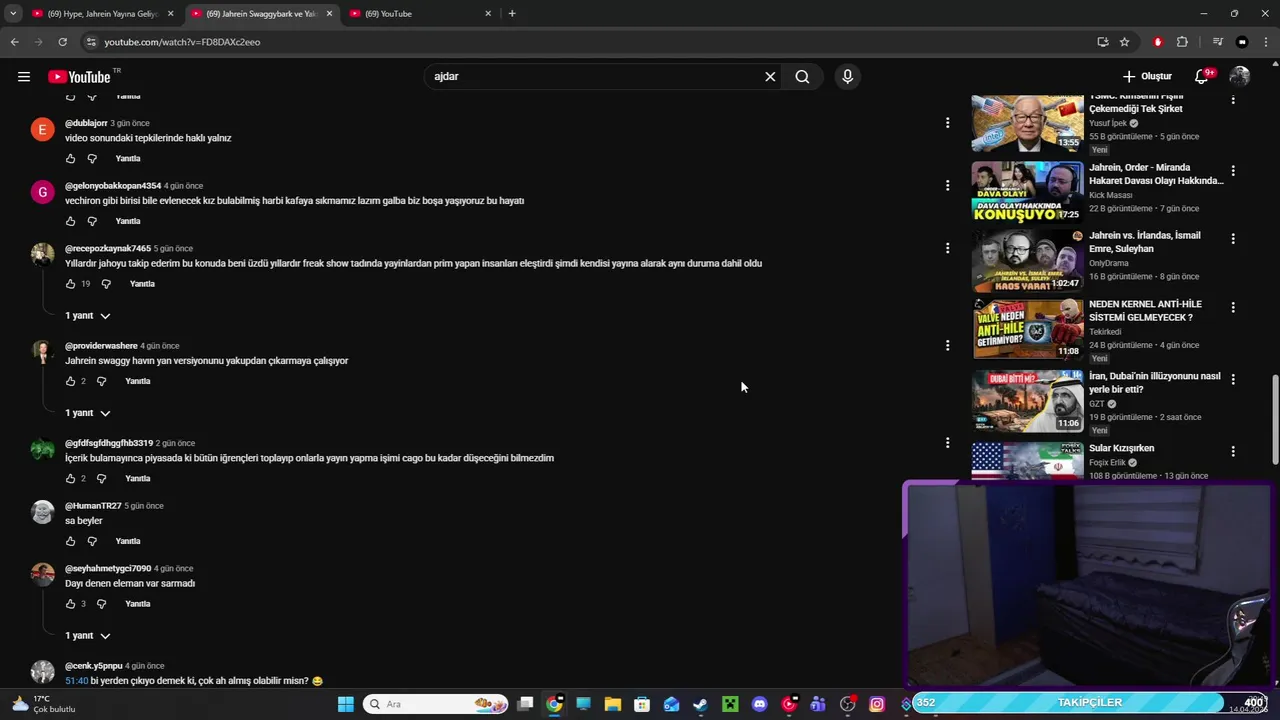1280x720 pixels.
Task: Go back to previous page
Action: pos(14,42)
